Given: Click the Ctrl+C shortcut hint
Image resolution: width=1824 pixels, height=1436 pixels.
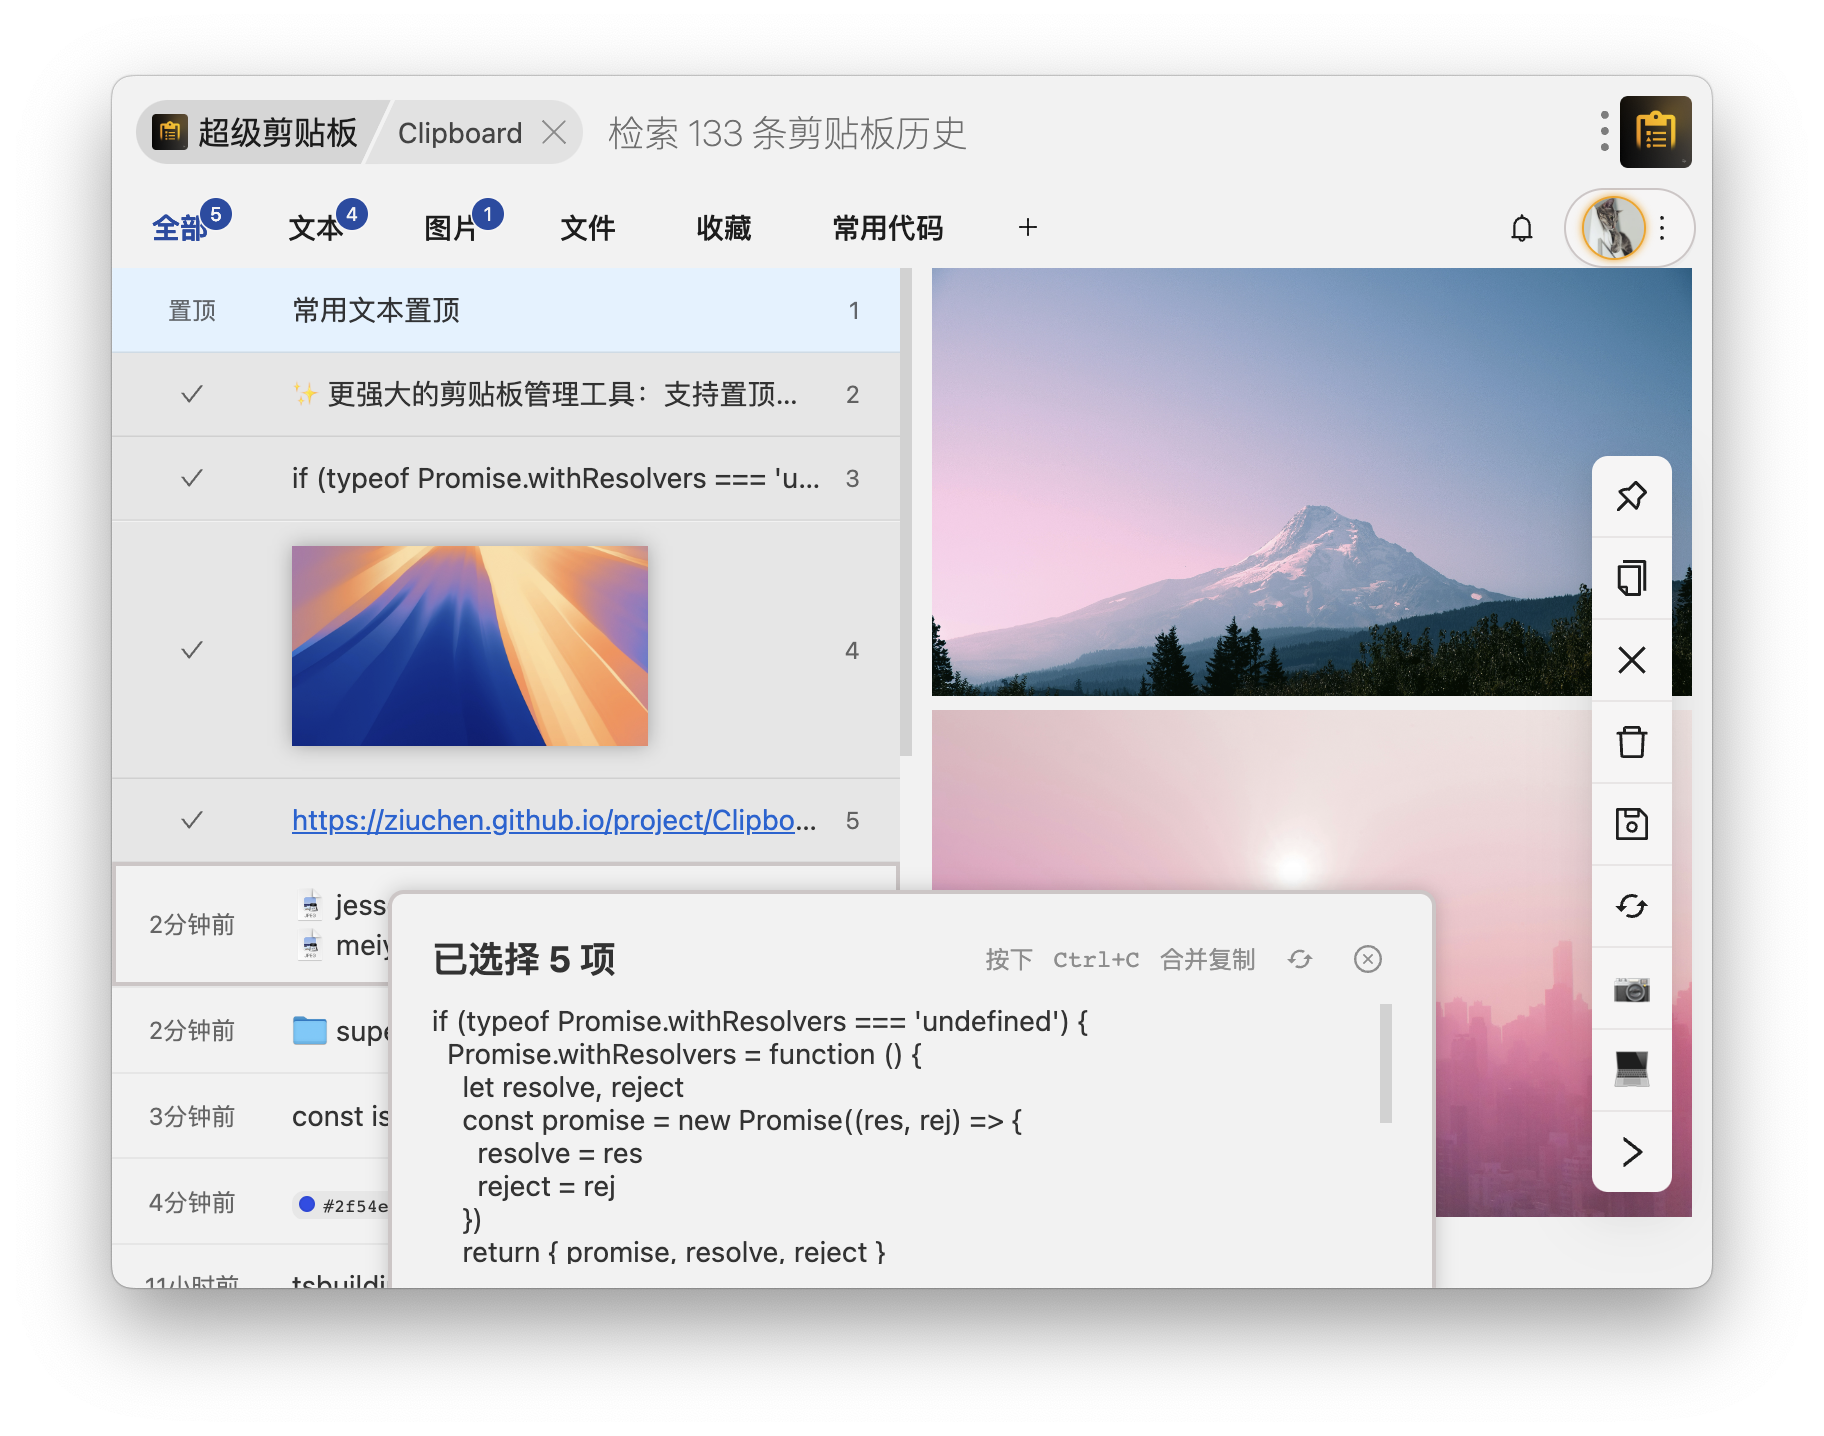Looking at the screenshot, I should point(1095,960).
